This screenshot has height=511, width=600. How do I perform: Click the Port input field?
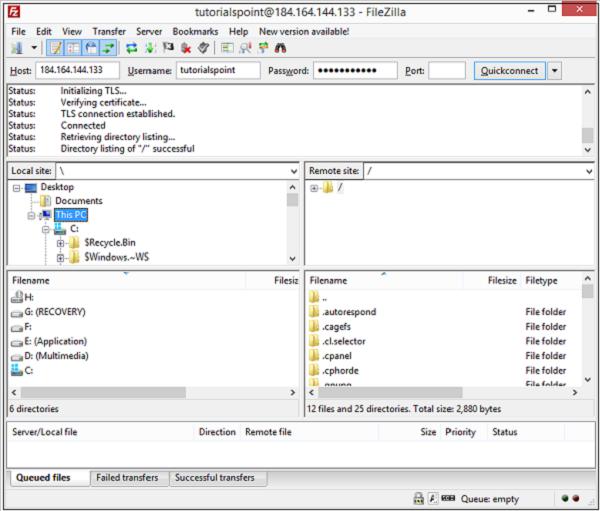(447, 70)
